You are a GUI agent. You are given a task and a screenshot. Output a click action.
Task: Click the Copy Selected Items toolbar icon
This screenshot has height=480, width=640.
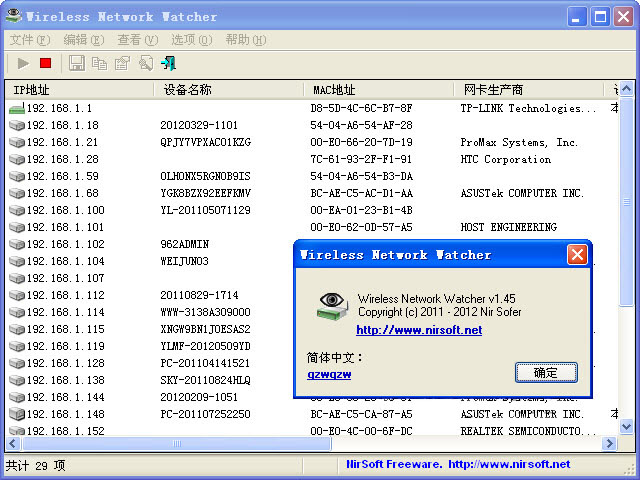[99, 63]
